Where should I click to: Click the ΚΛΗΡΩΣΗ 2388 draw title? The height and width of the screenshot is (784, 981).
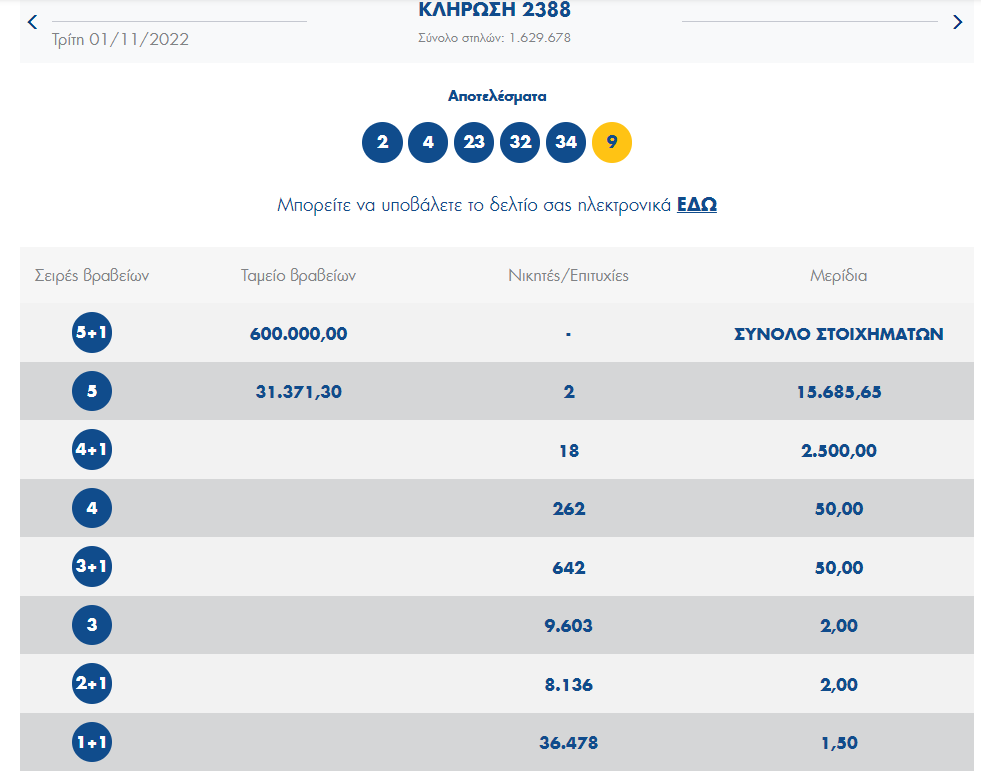(x=494, y=9)
